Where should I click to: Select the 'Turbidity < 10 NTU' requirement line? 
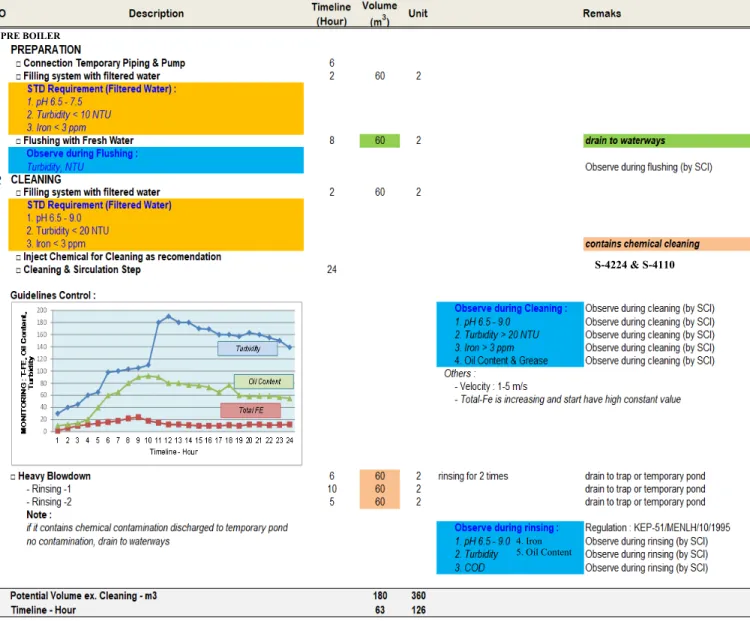click(69, 115)
